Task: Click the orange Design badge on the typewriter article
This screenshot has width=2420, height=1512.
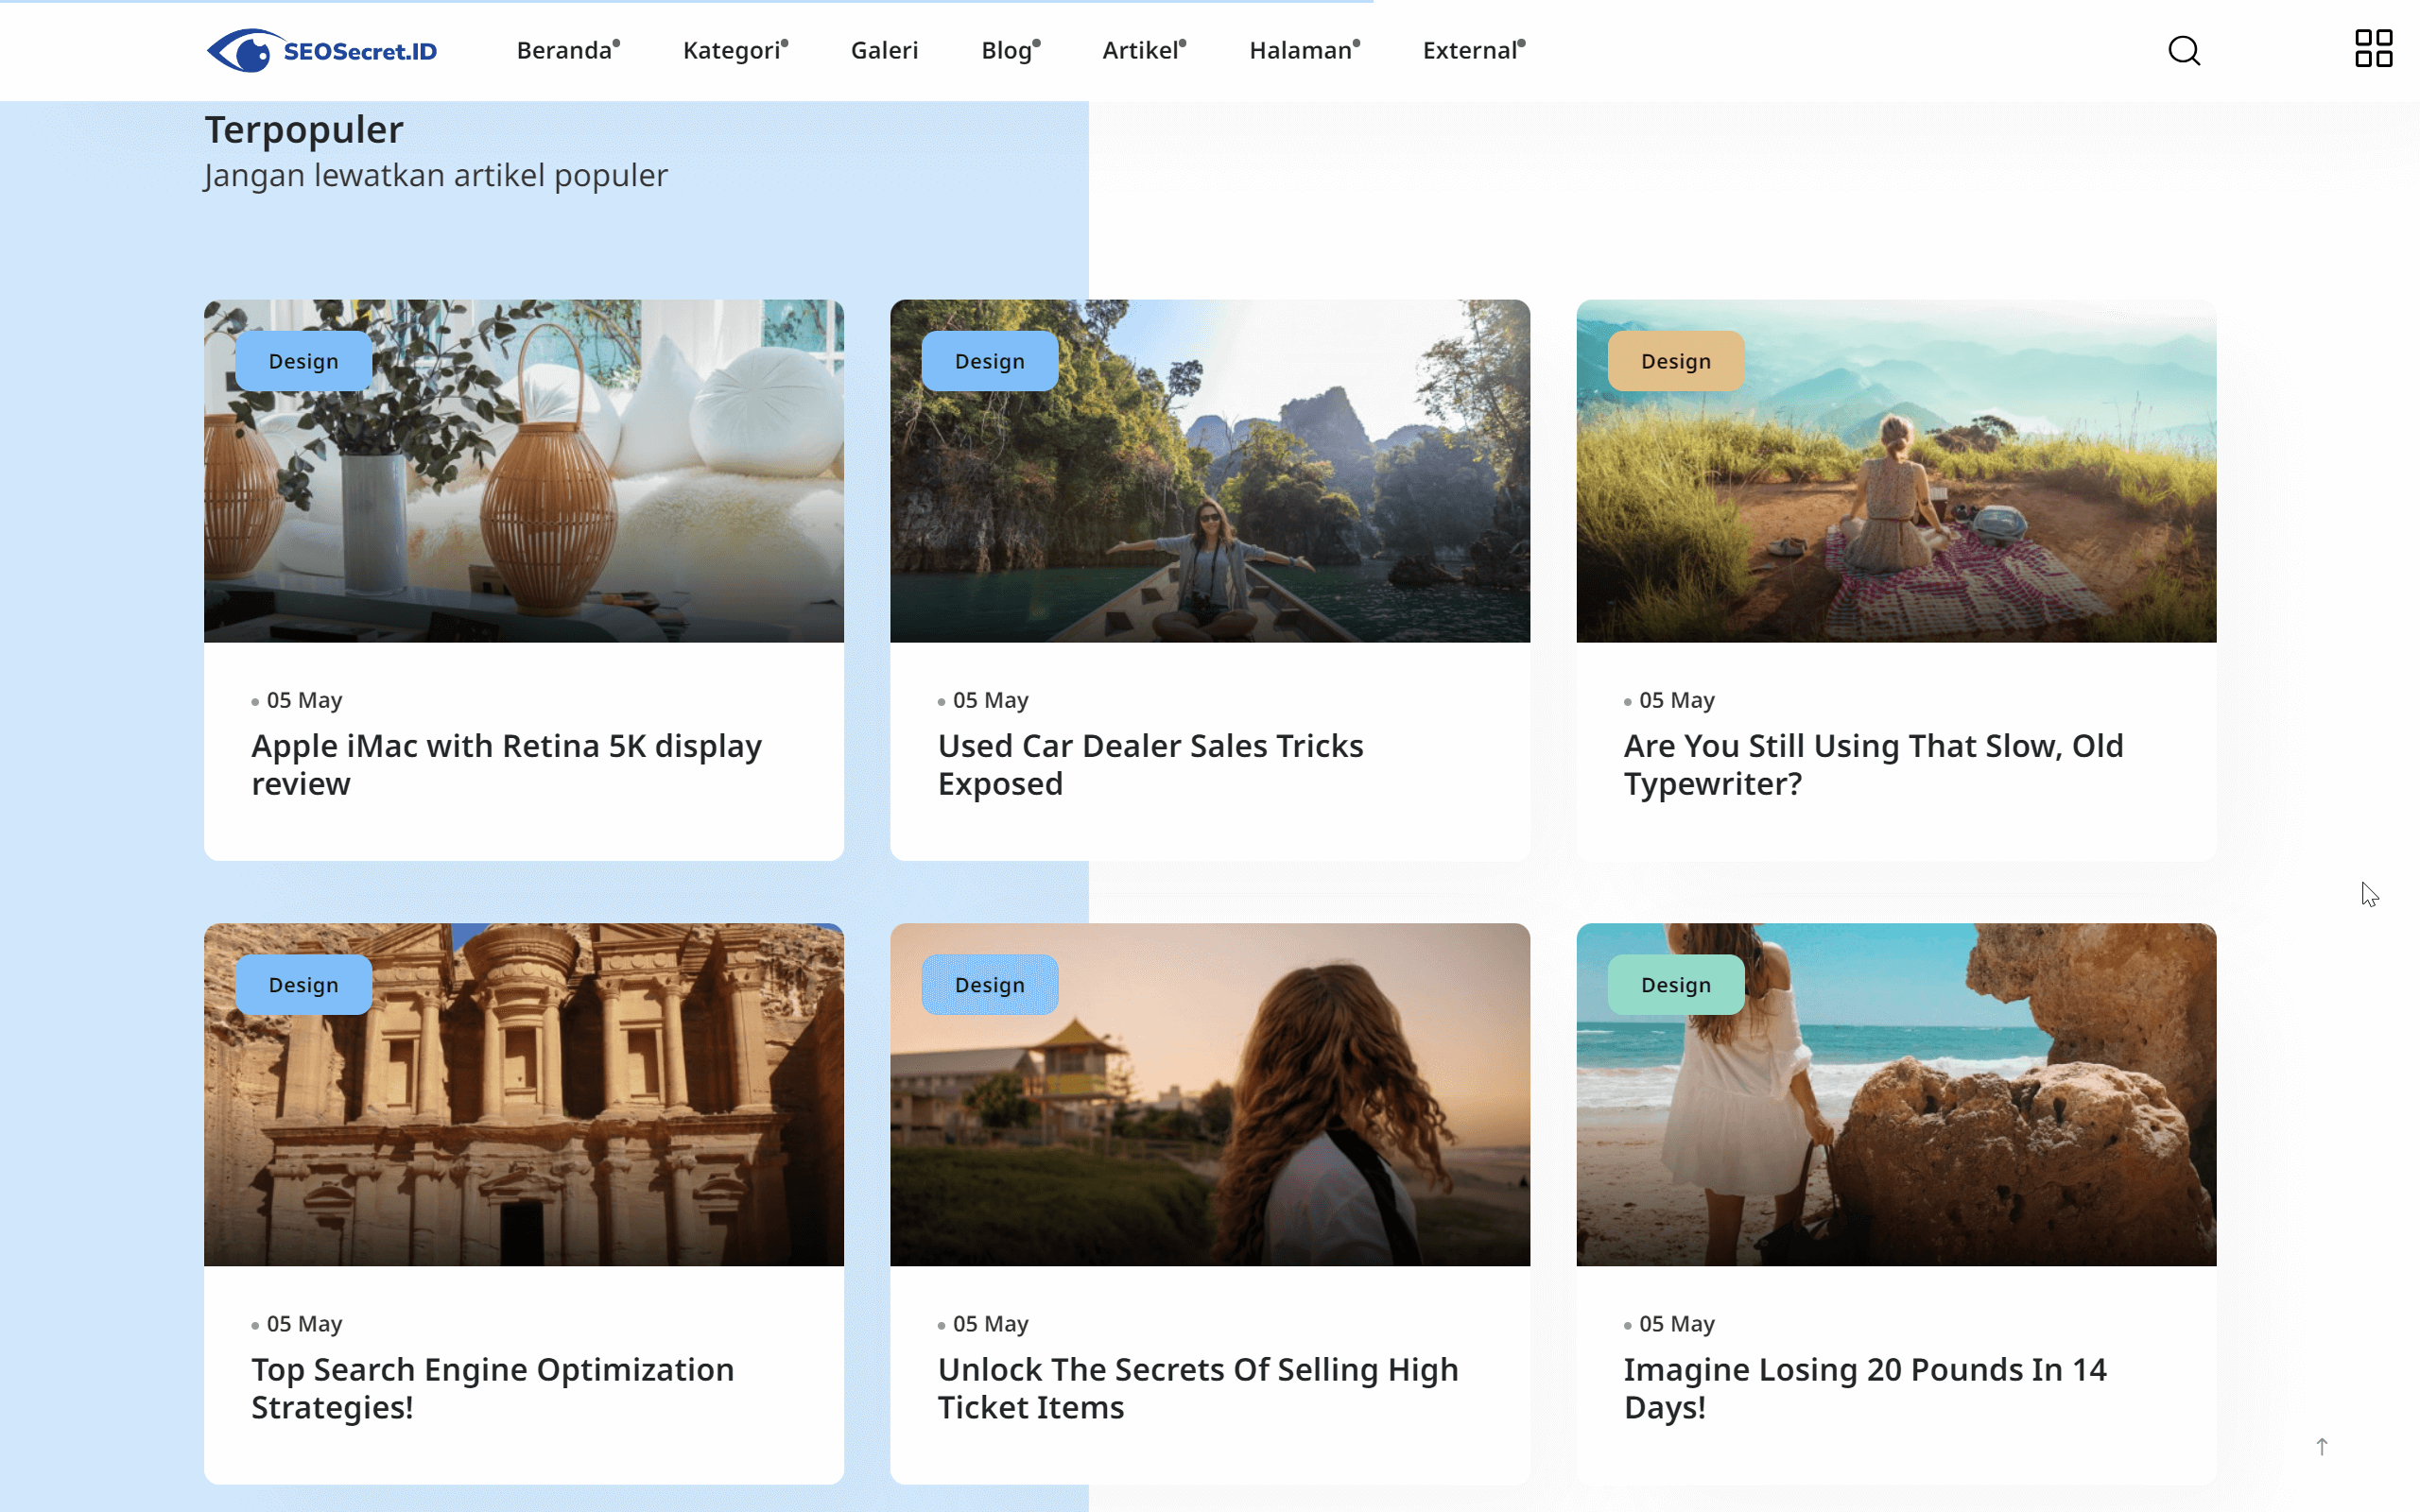Action: pyautogui.click(x=1676, y=361)
